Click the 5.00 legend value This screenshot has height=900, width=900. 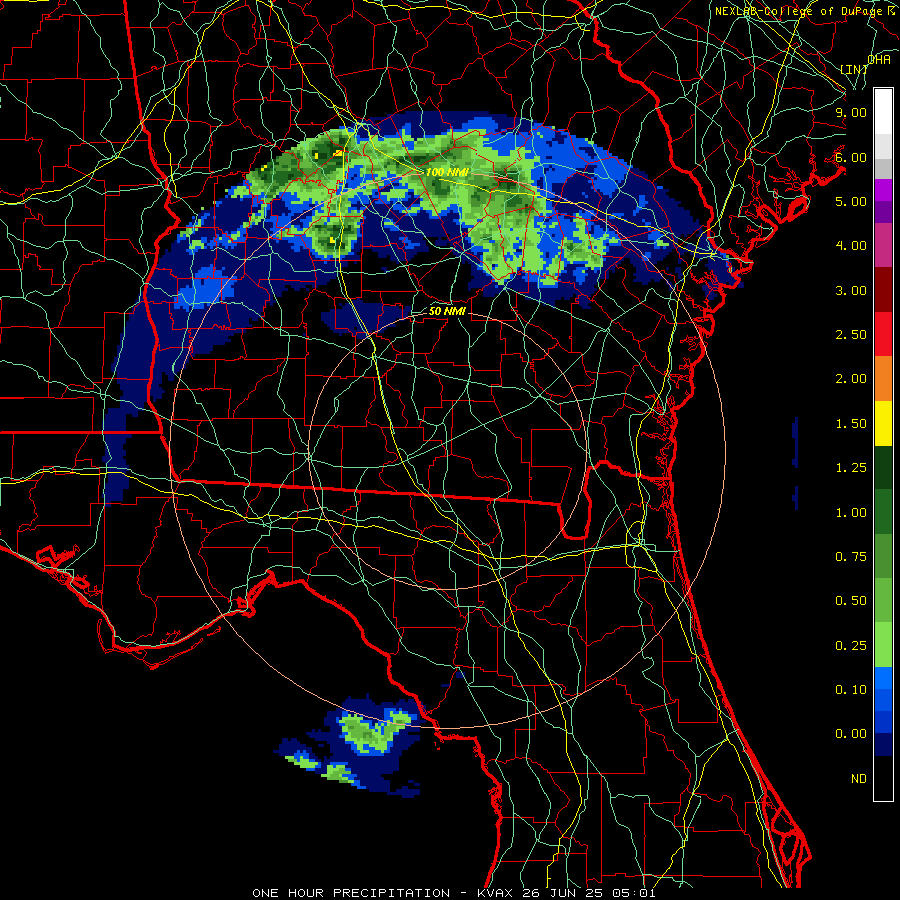(851, 201)
